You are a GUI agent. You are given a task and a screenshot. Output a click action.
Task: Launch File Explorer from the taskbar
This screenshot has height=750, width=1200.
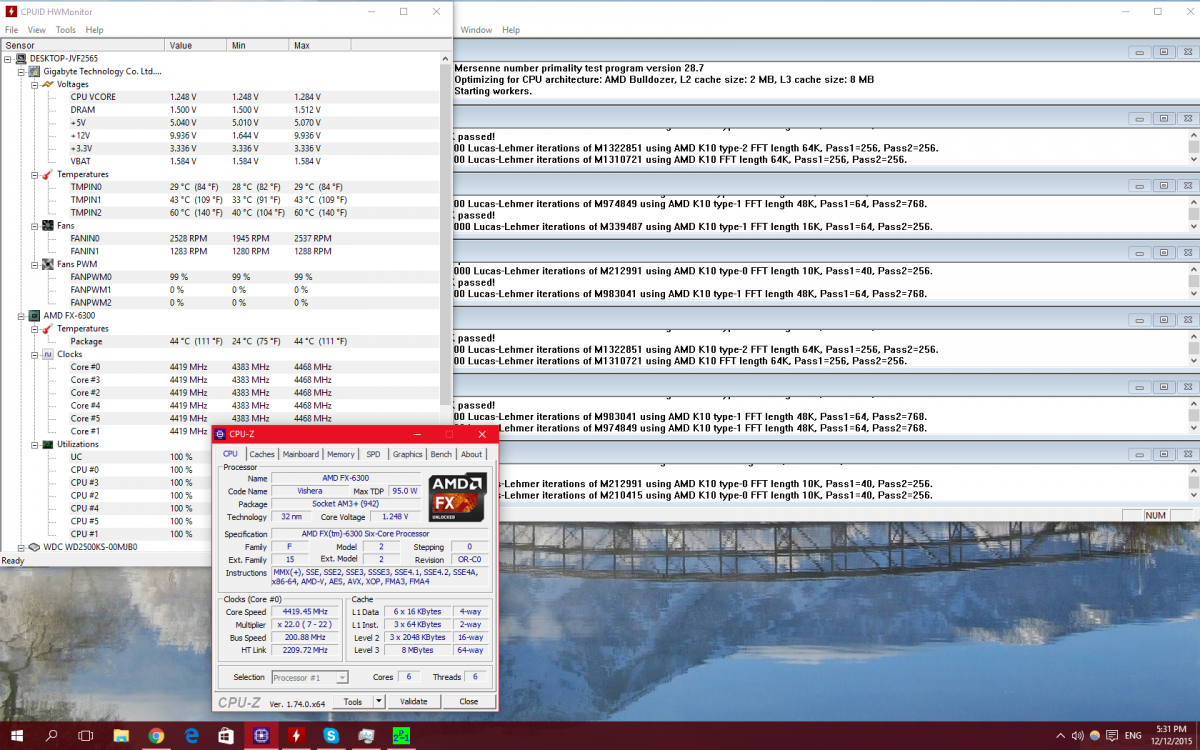(x=121, y=736)
